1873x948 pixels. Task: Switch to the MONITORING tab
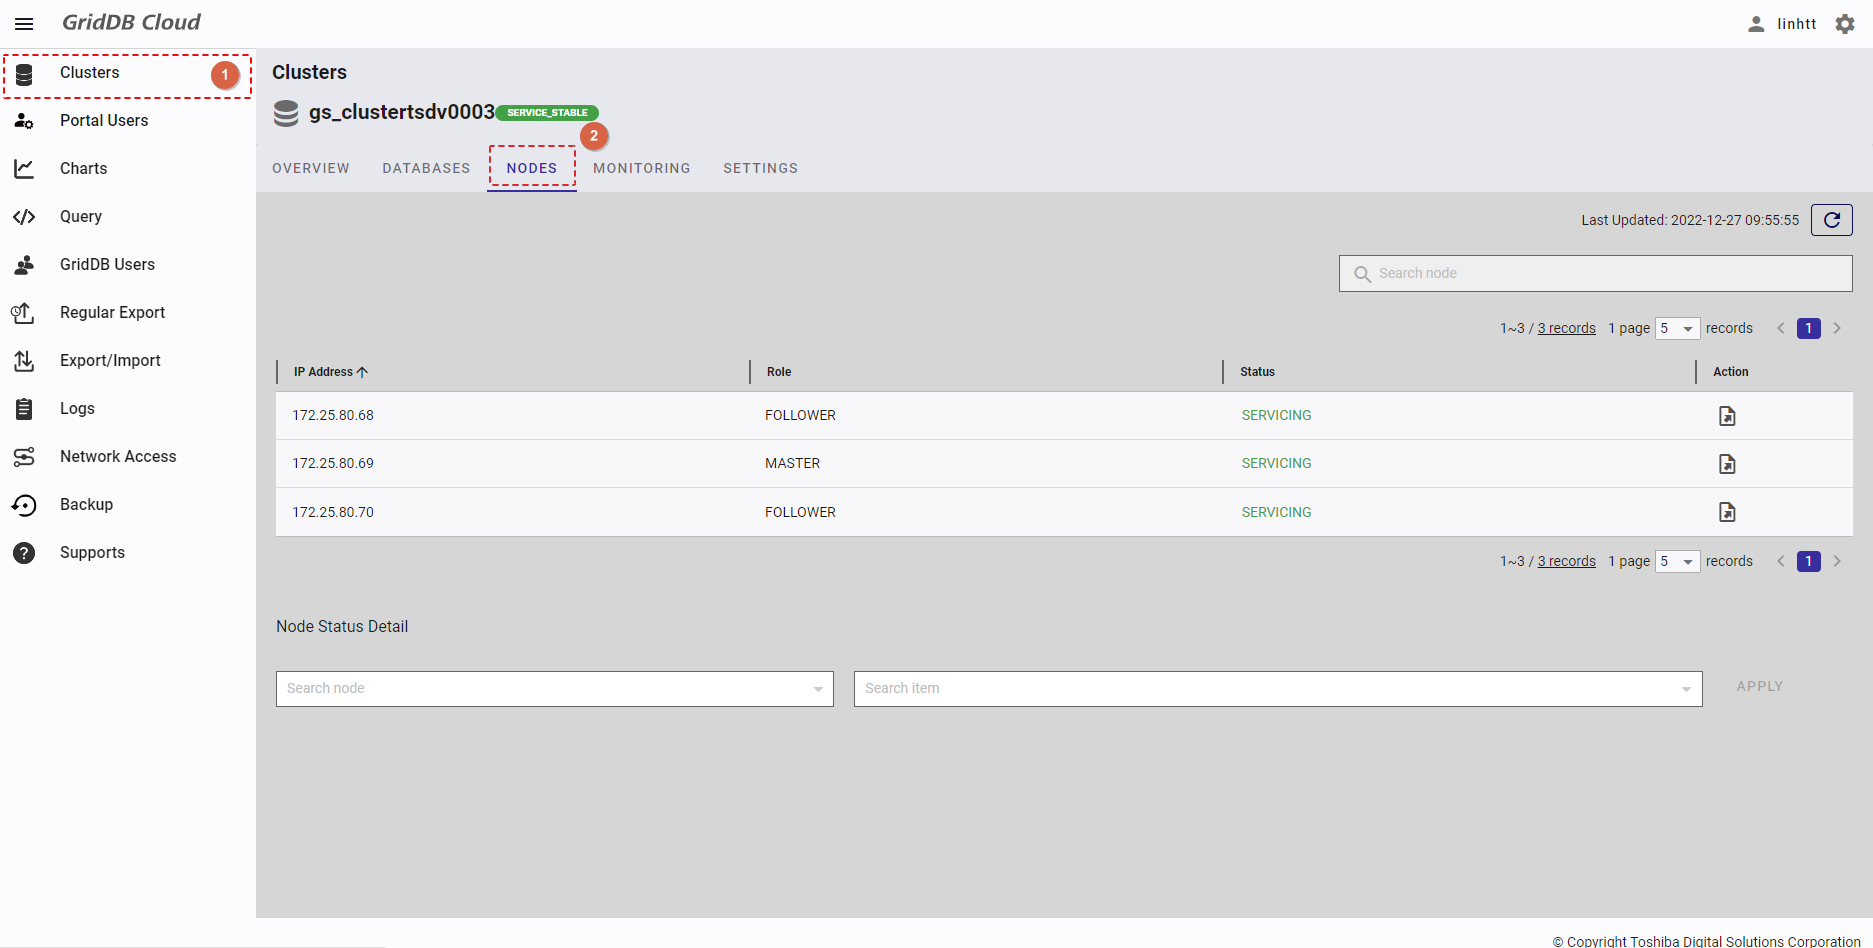641,168
